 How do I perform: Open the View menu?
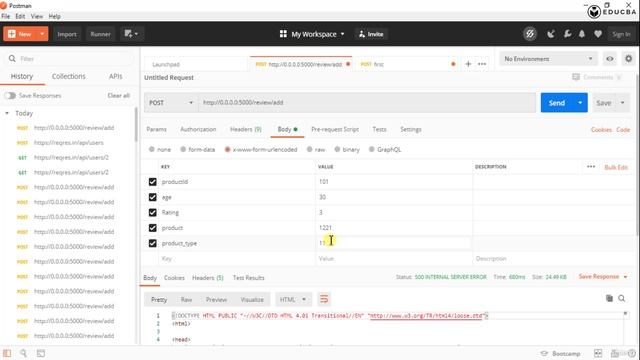37,16
